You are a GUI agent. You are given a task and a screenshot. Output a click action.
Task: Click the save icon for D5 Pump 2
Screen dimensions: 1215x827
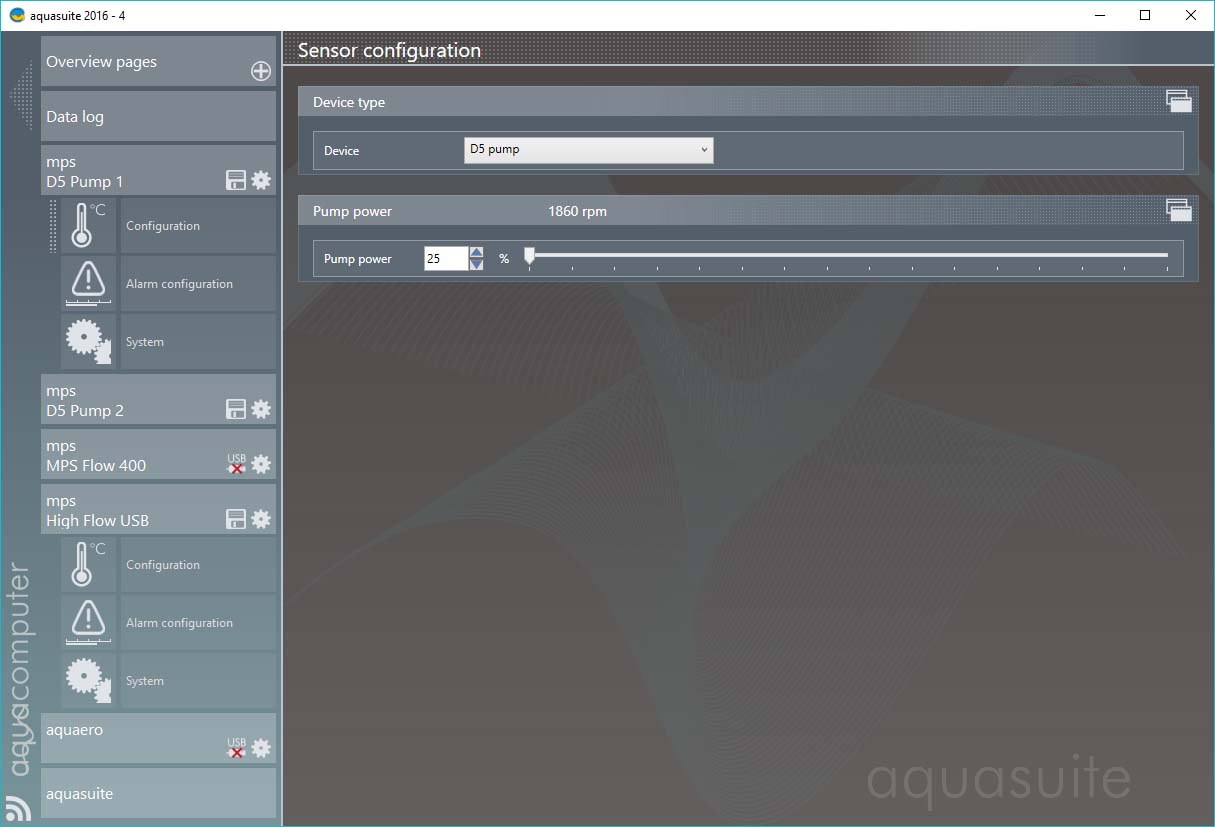click(236, 409)
